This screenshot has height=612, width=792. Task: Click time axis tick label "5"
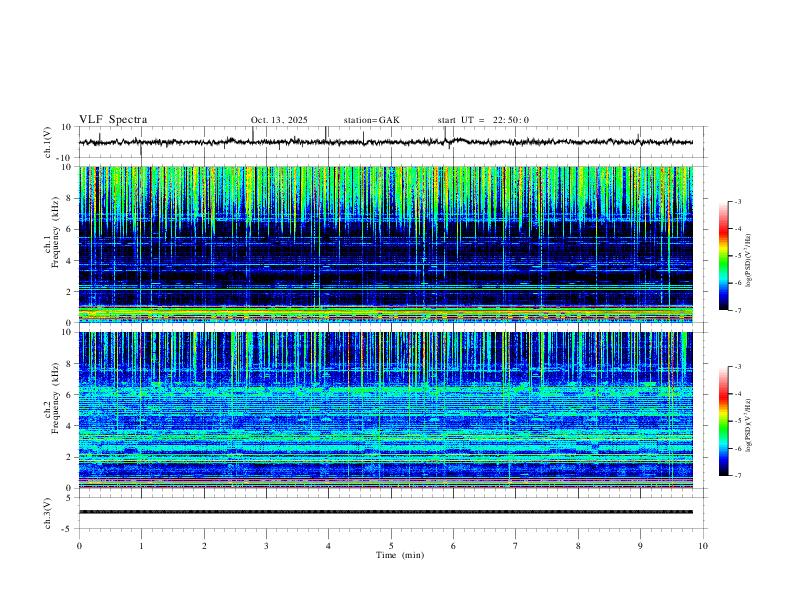[391, 546]
